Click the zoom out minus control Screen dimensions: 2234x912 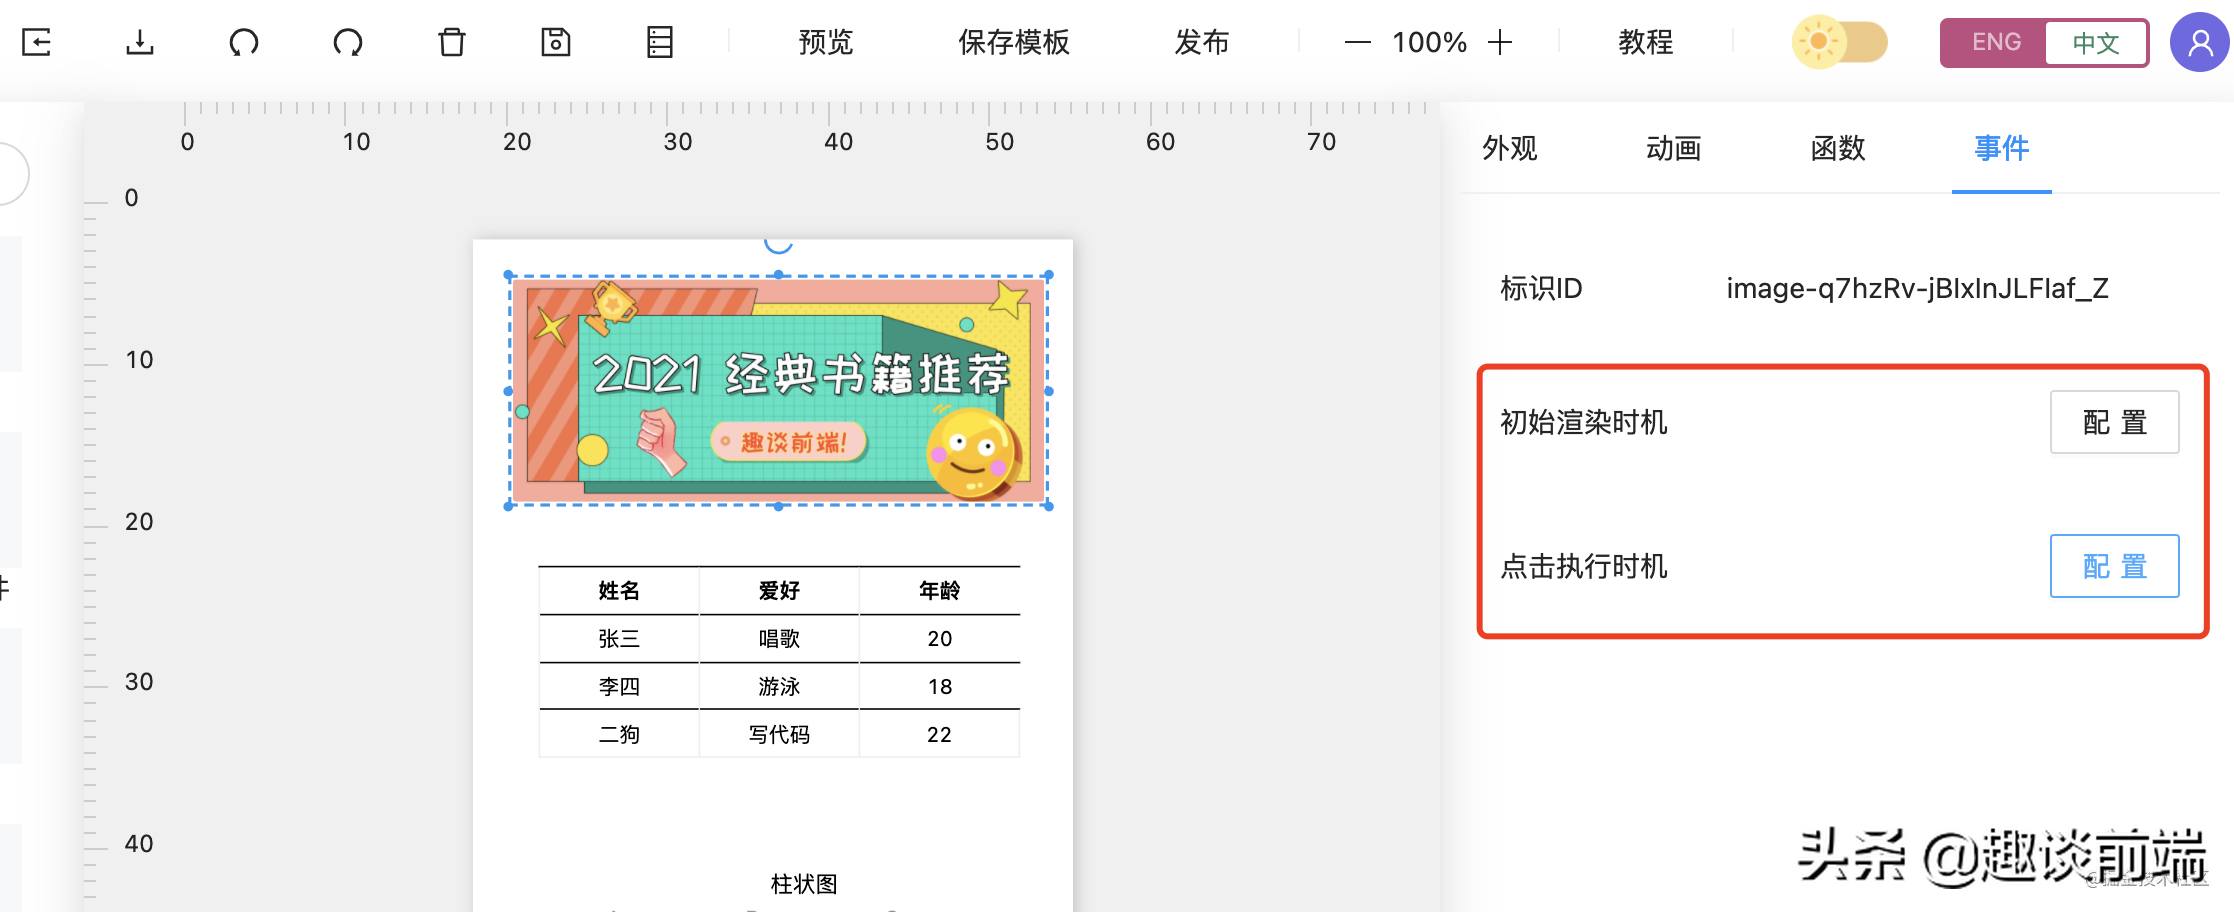point(1357,42)
